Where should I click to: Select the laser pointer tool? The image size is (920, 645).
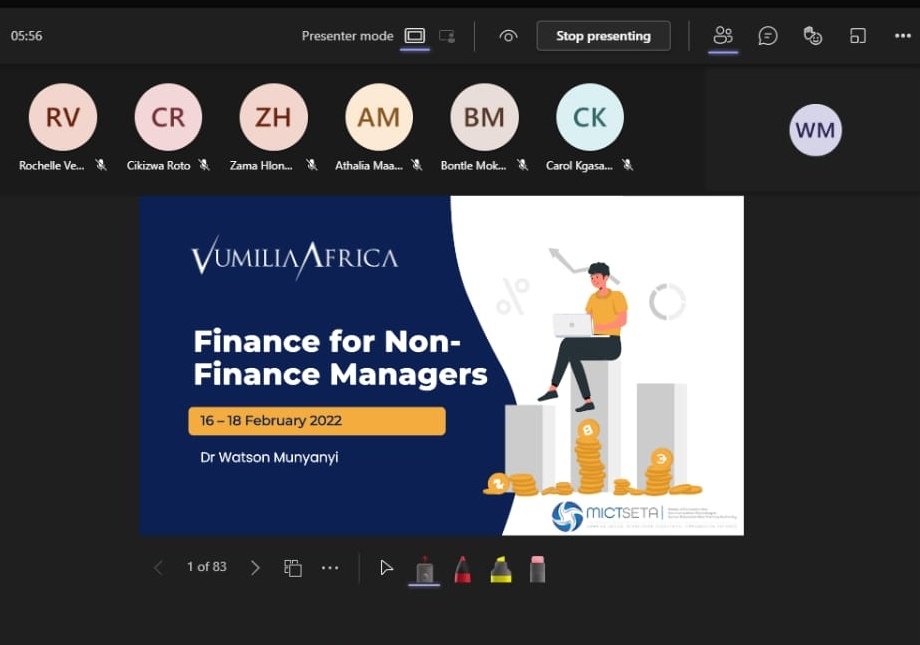[x=424, y=570]
